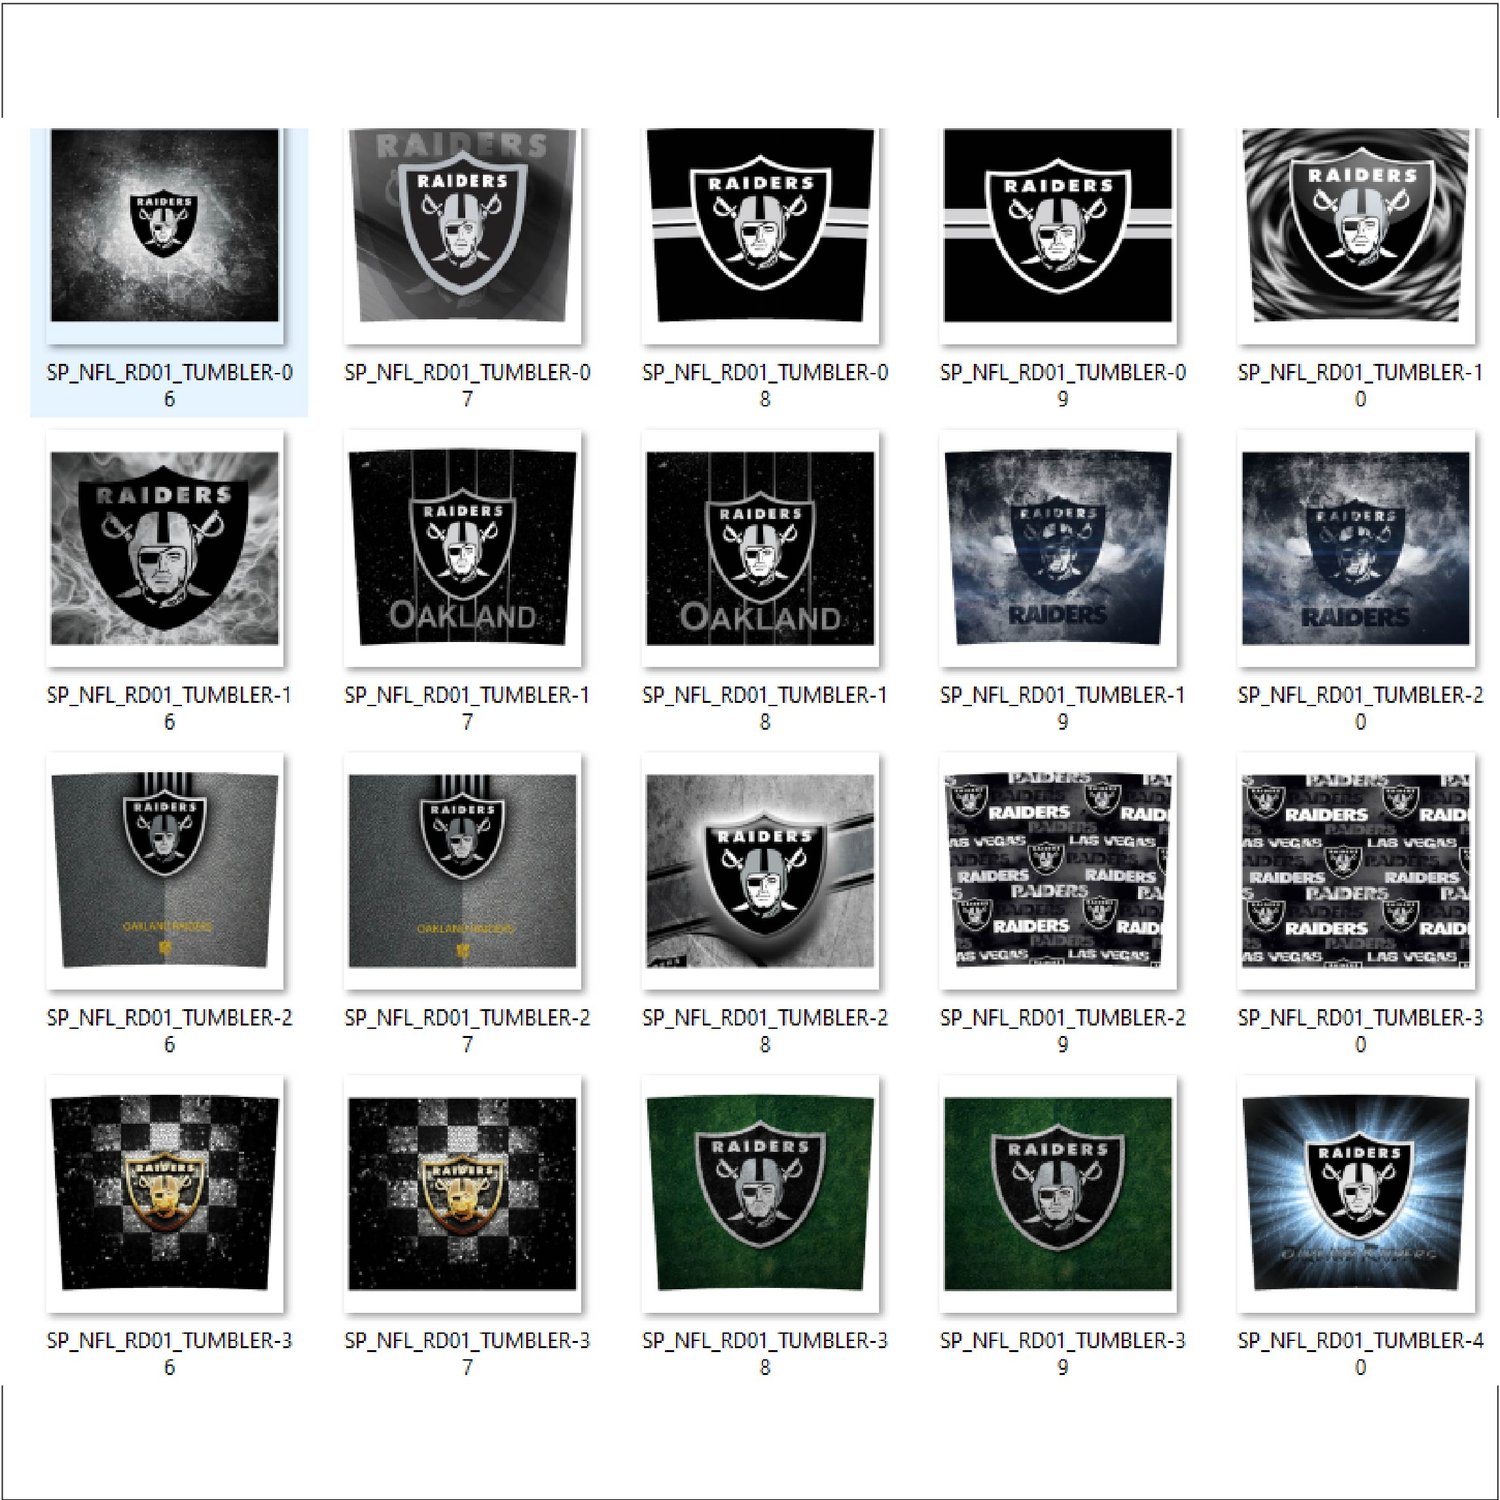The image size is (1500, 1500).
Task: Select the SP_NFL_RD01_TUMBLER-17 thumbnail image
Action: [463, 548]
